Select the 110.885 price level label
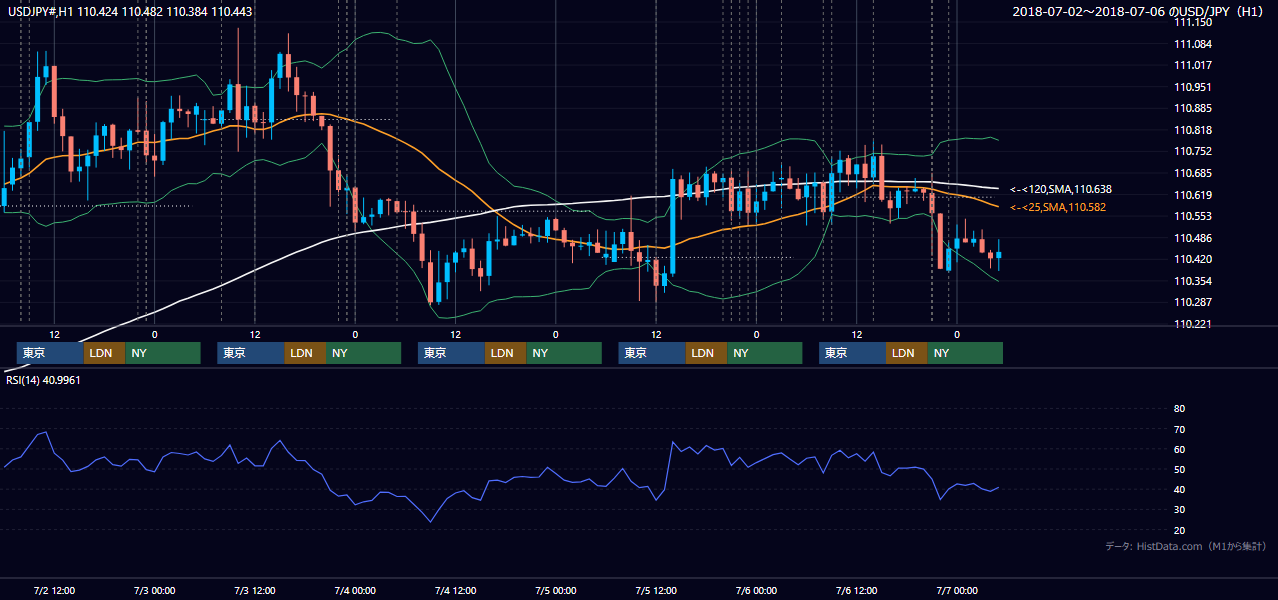The height and width of the screenshot is (600, 1278). pos(1192,108)
